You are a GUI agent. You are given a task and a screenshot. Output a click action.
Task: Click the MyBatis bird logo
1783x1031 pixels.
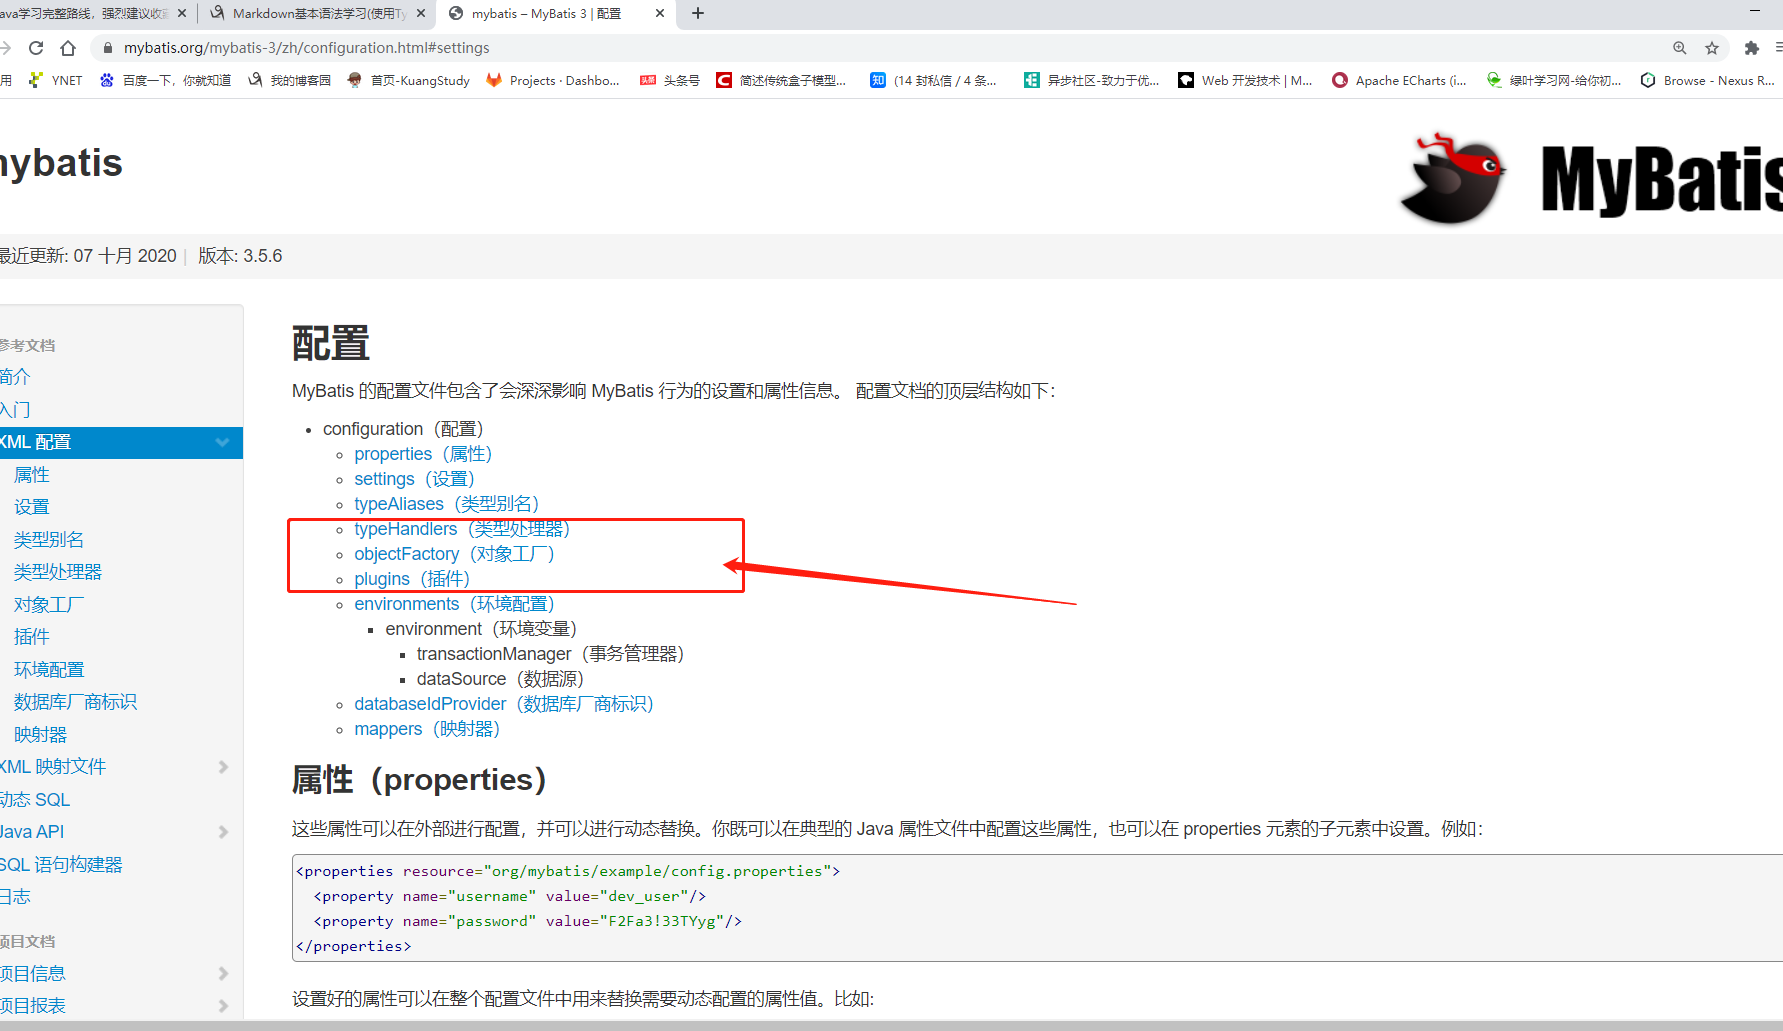[1453, 178]
